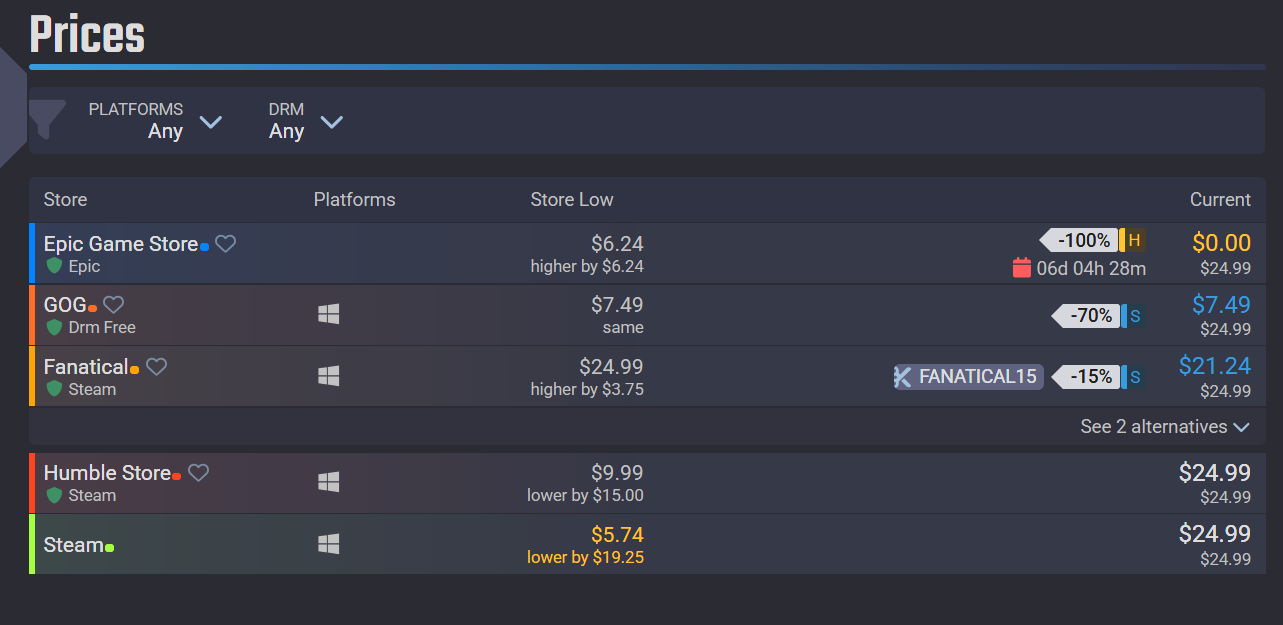The image size is (1283, 625).
Task: Click the Store column header
Action: click(x=65, y=200)
